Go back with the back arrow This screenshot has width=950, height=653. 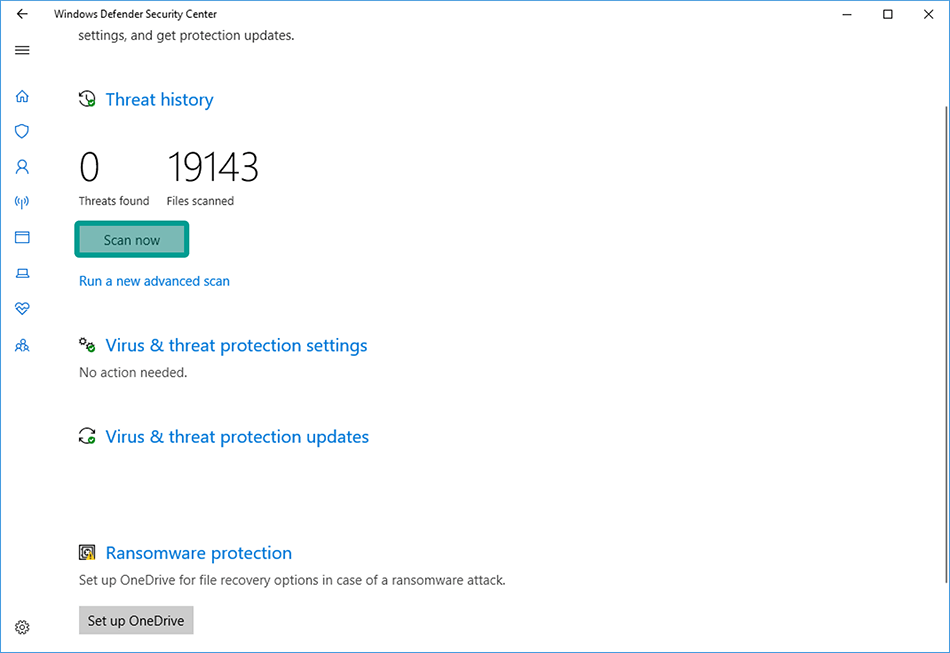[x=22, y=14]
